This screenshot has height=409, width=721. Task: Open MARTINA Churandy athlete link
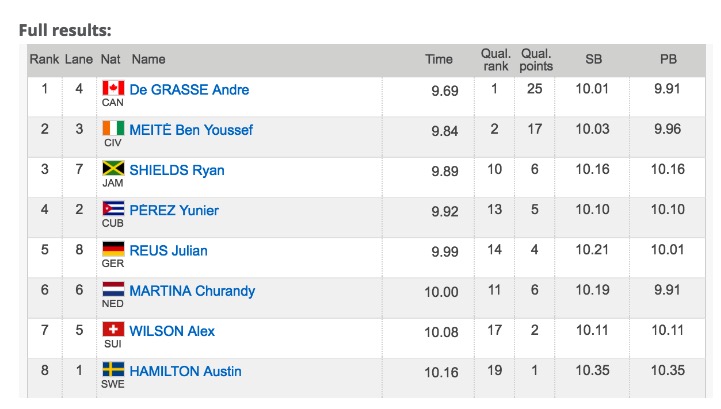point(192,291)
